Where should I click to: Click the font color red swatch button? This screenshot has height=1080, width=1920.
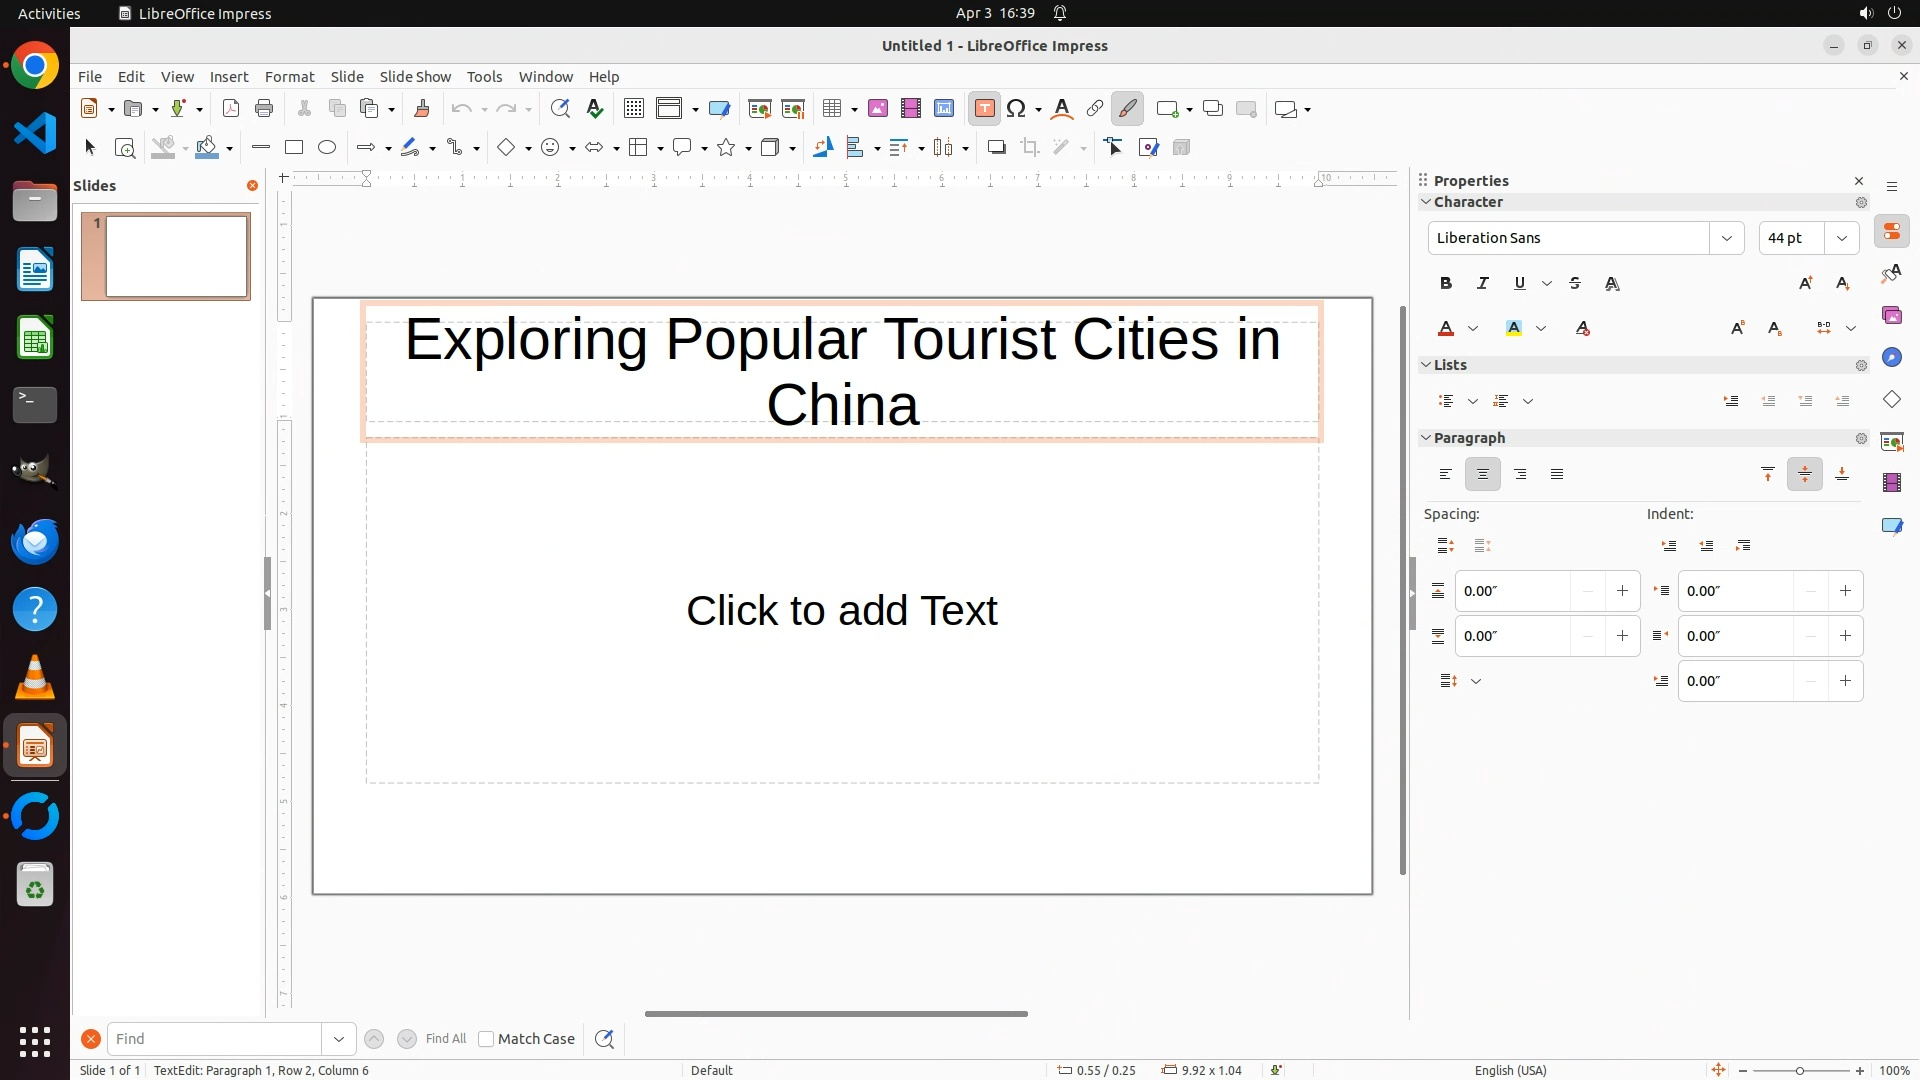(1446, 329)
